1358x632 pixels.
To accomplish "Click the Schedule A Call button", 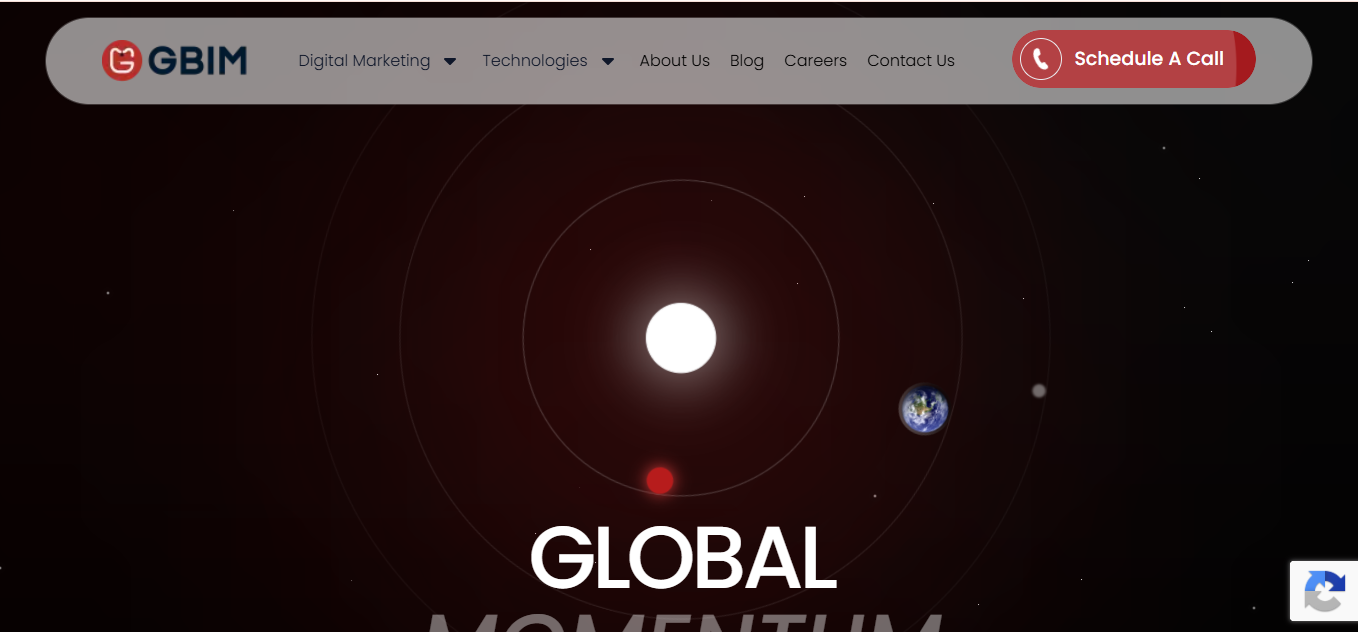I will [1133, 59].
